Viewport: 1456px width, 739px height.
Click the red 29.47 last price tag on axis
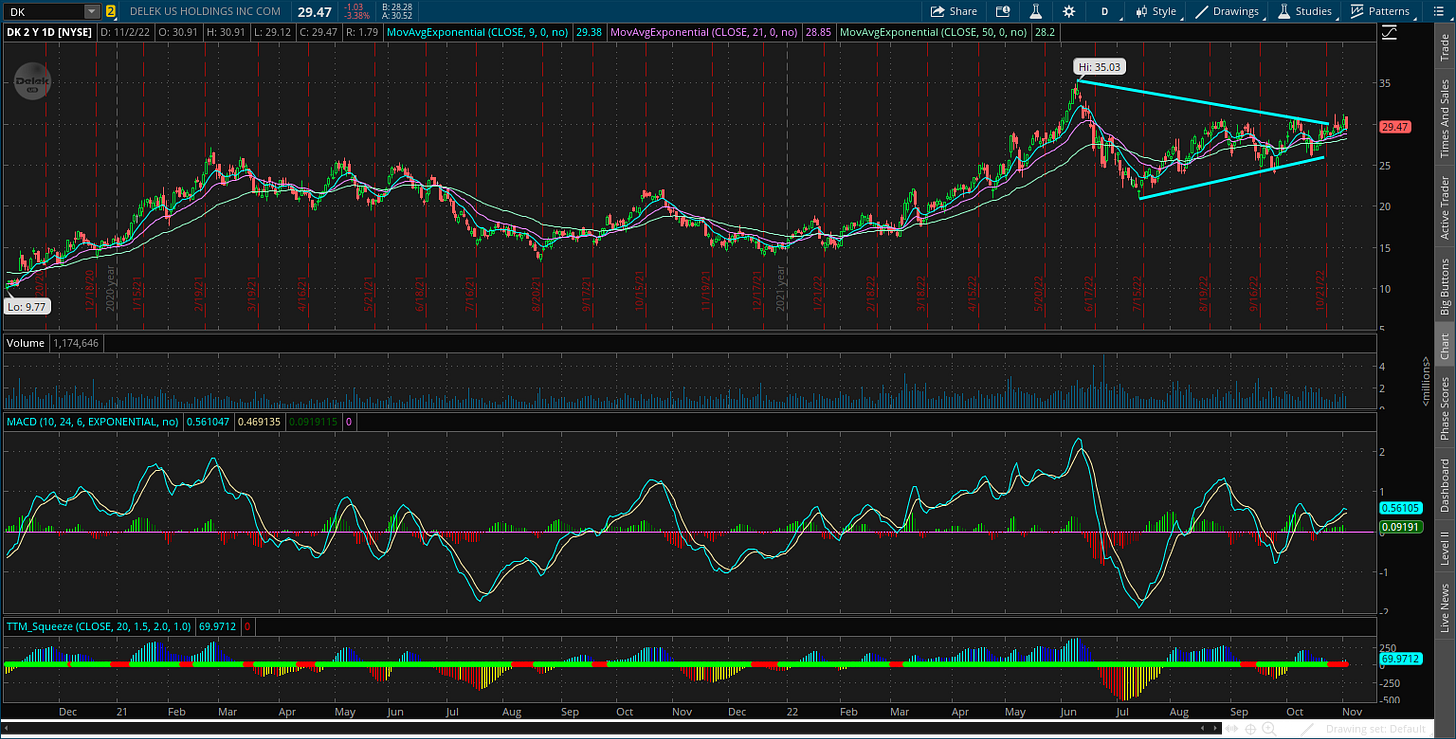tap(1395, 127)
